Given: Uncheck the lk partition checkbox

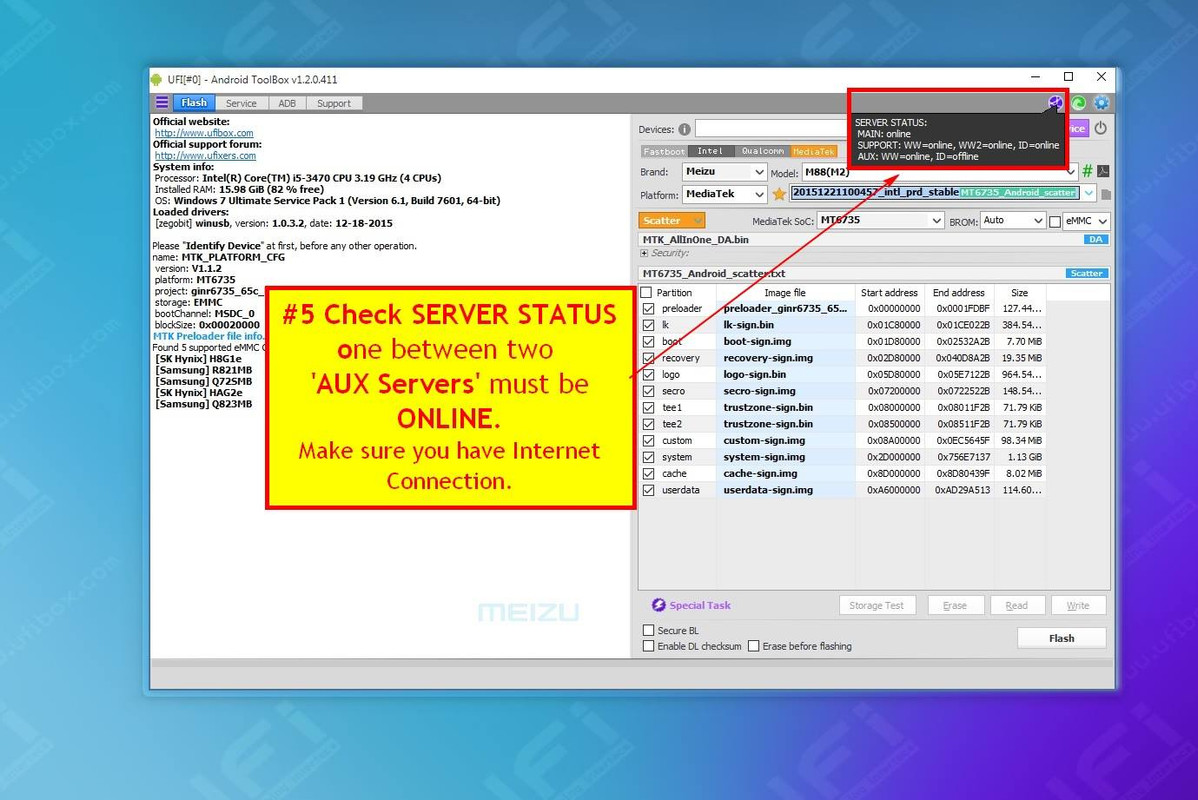Looking at the screenshot, I should point(649,325).
